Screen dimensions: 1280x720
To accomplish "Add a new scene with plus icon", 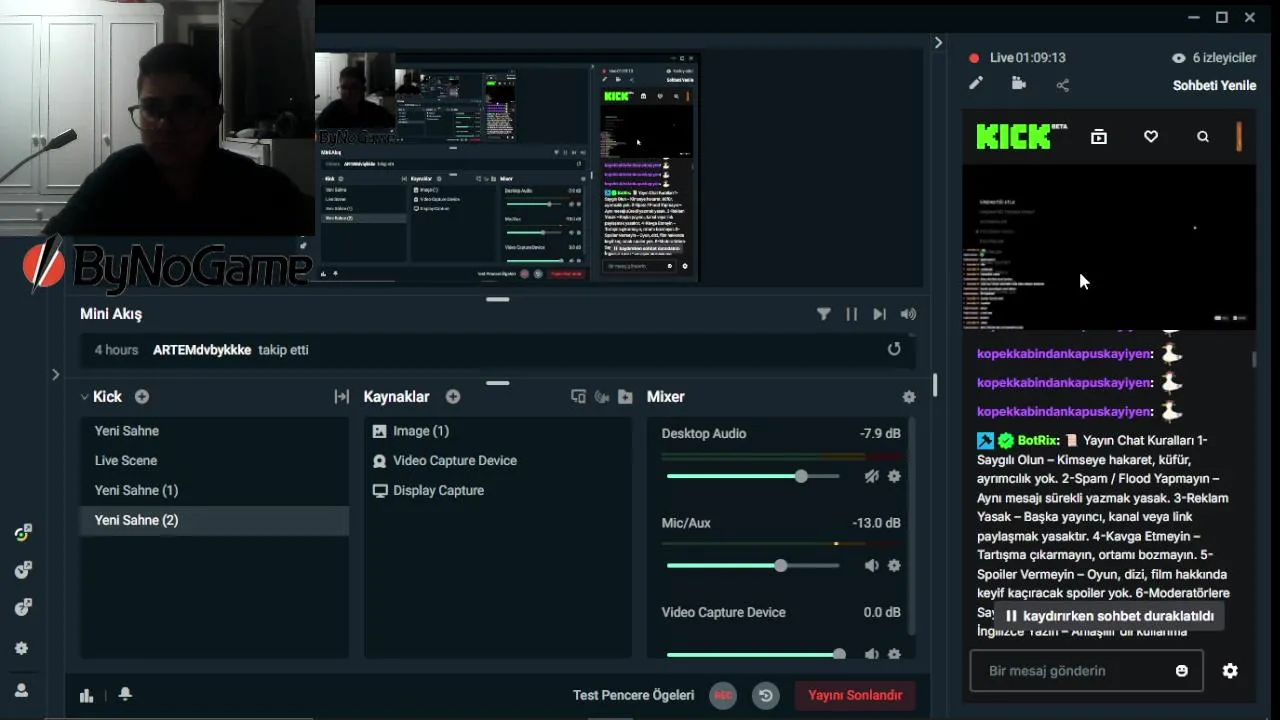I will click(142, 397).
